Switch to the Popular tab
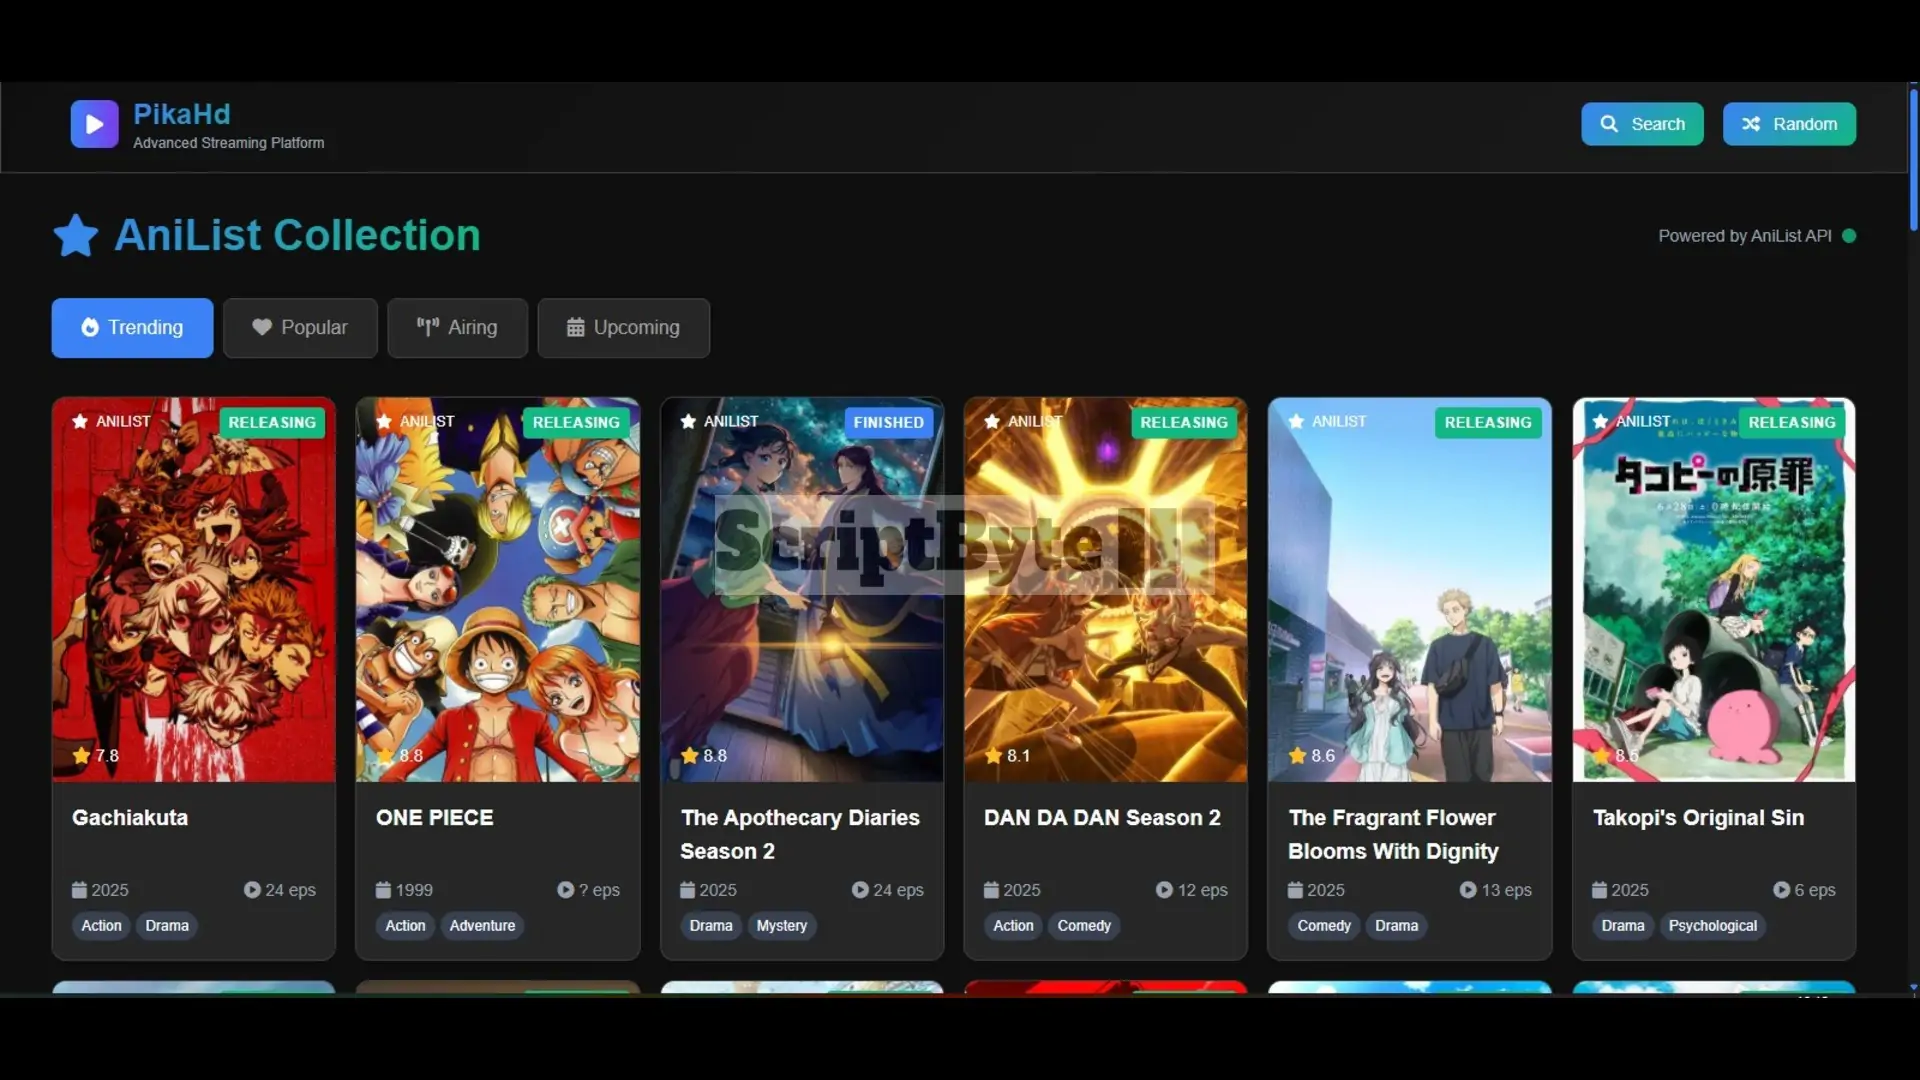Screen dimensions: 1920x1080 pyautogui.click(x=300, y=328)
